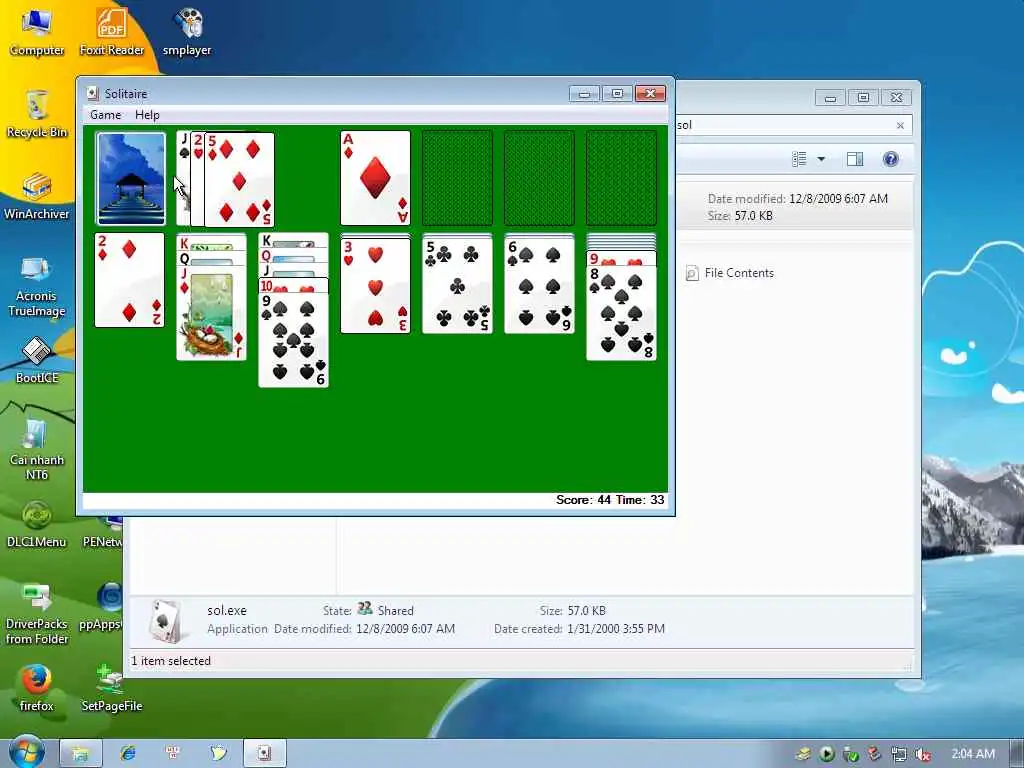Screen dimensions: 1024x768
Task: Open the Foxit Reader desktop icon
Action: point(112,33)
